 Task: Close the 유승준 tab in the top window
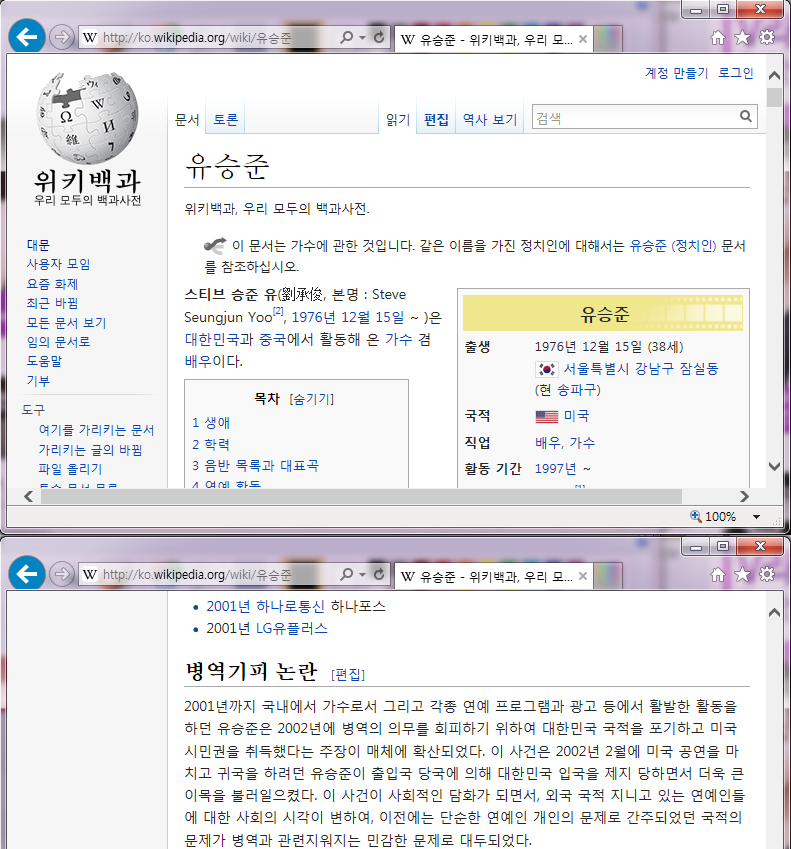coord(583,39)
